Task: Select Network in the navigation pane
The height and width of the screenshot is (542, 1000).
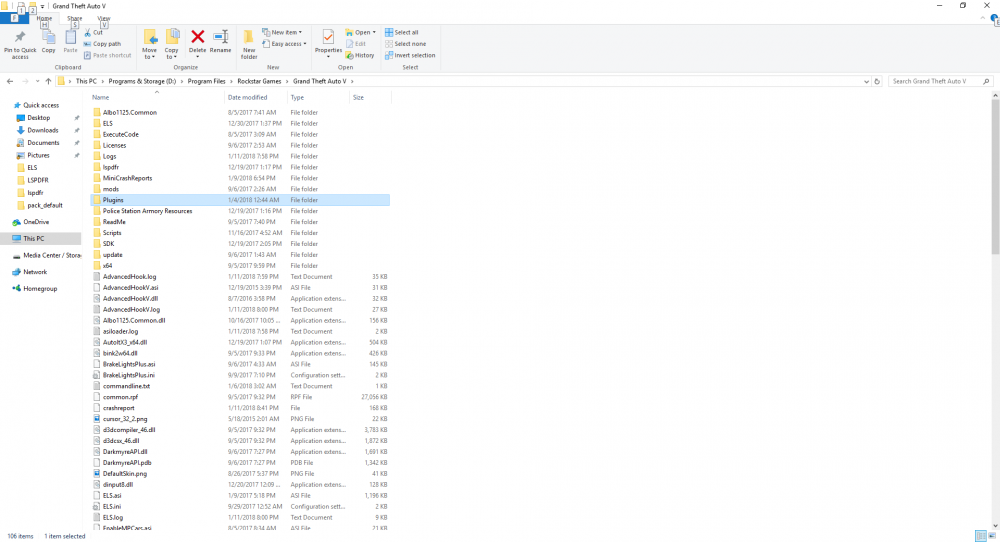Action: point(35,272)
